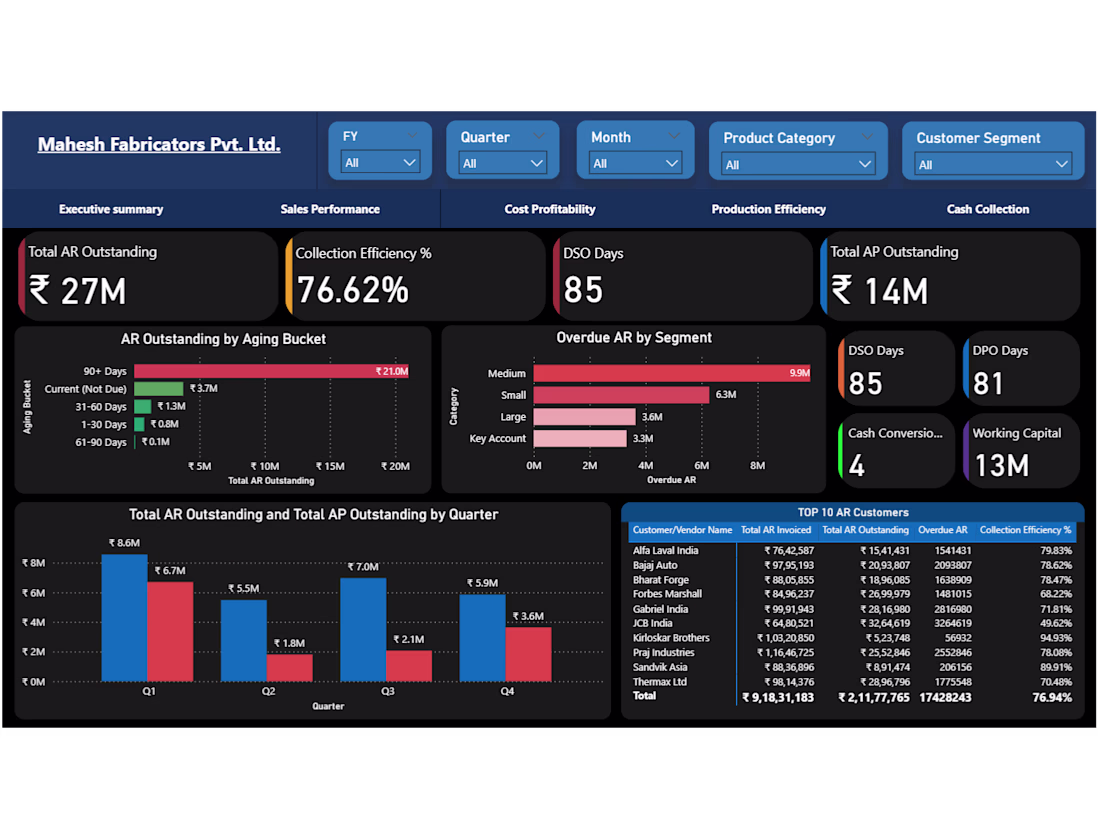
Task: Select the Small segment overdue bar
Action: click(622, 395)
